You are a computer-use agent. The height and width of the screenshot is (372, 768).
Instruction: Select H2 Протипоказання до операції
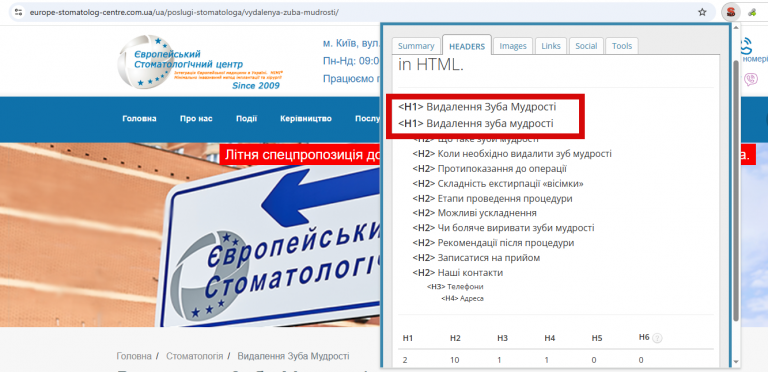pyautogui.click(x=490, y=169)
